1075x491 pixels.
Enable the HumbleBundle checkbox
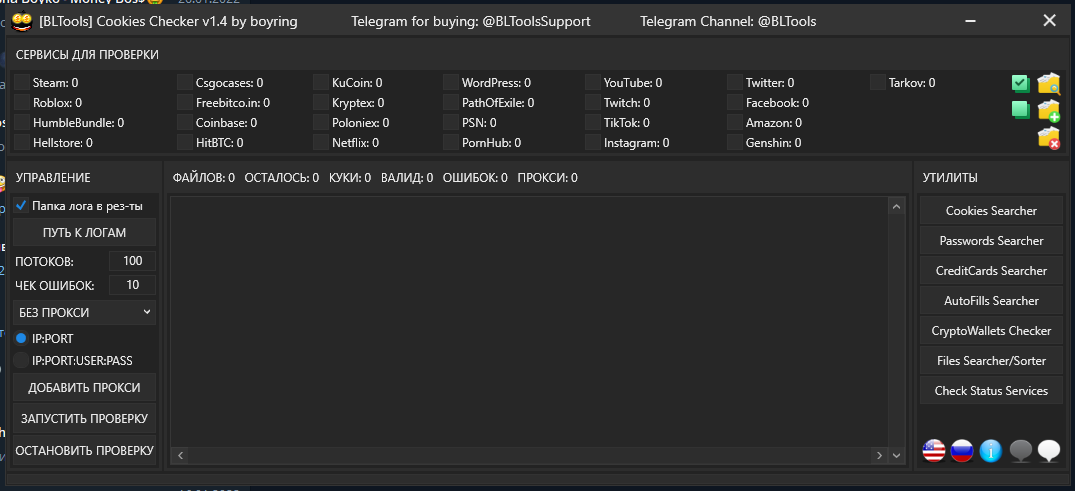tap(22, 123)
